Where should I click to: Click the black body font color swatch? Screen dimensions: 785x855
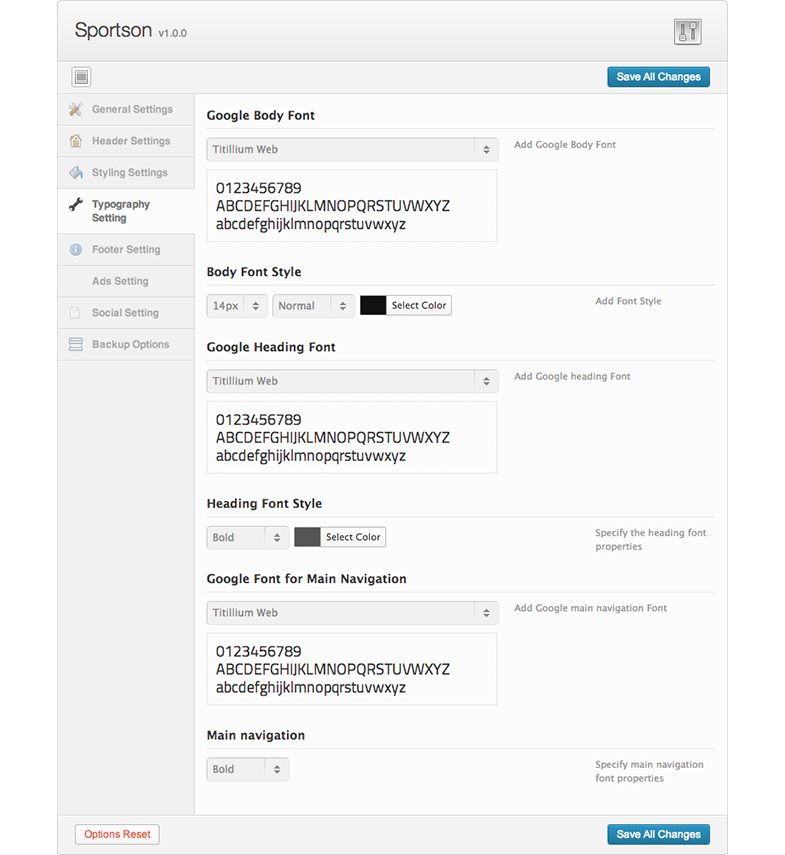[373, 306]
